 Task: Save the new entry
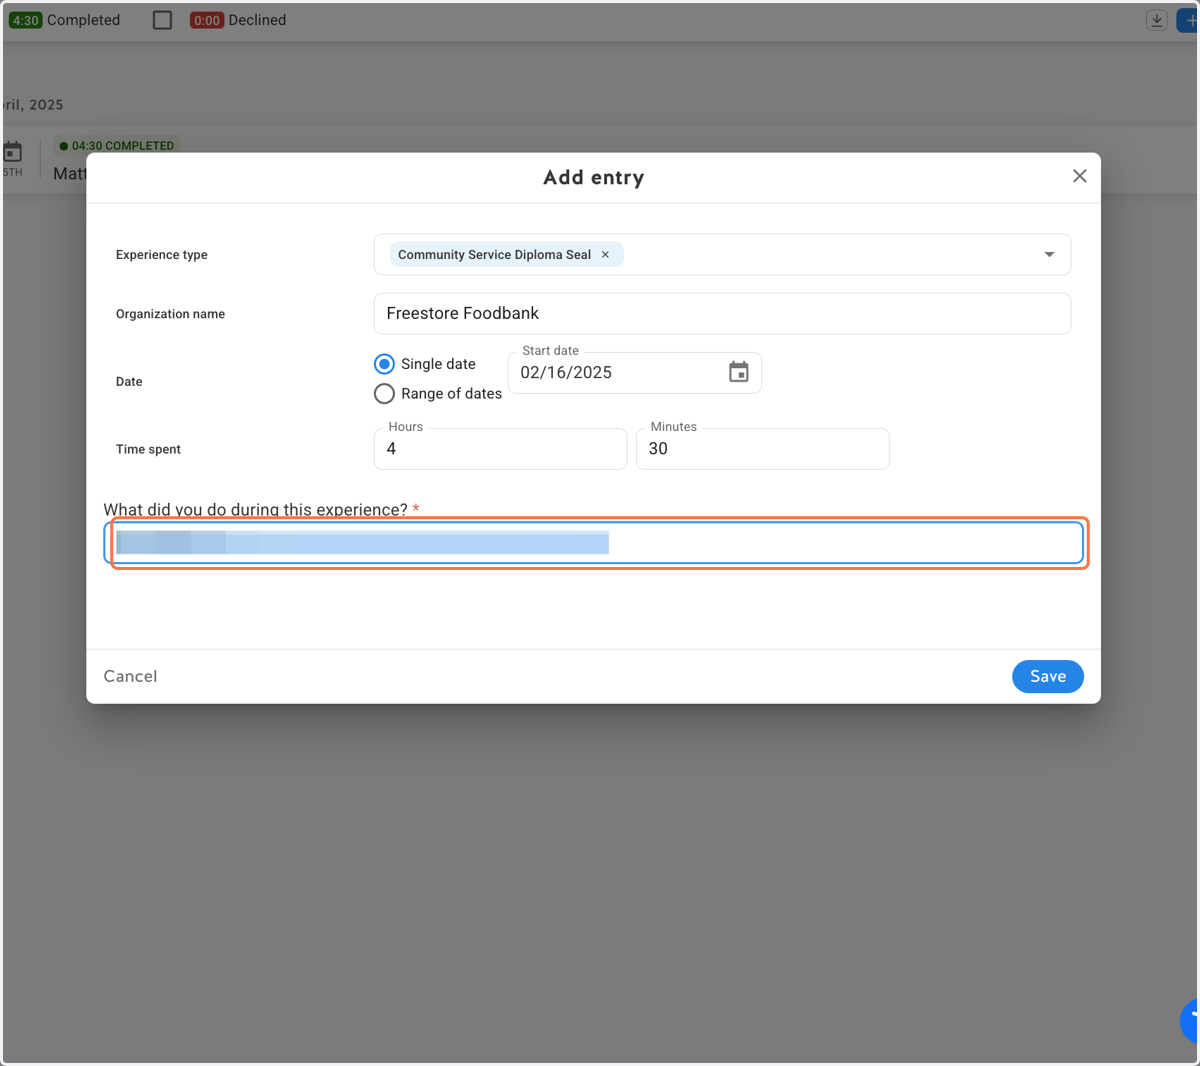click(x=1048, y=676)
